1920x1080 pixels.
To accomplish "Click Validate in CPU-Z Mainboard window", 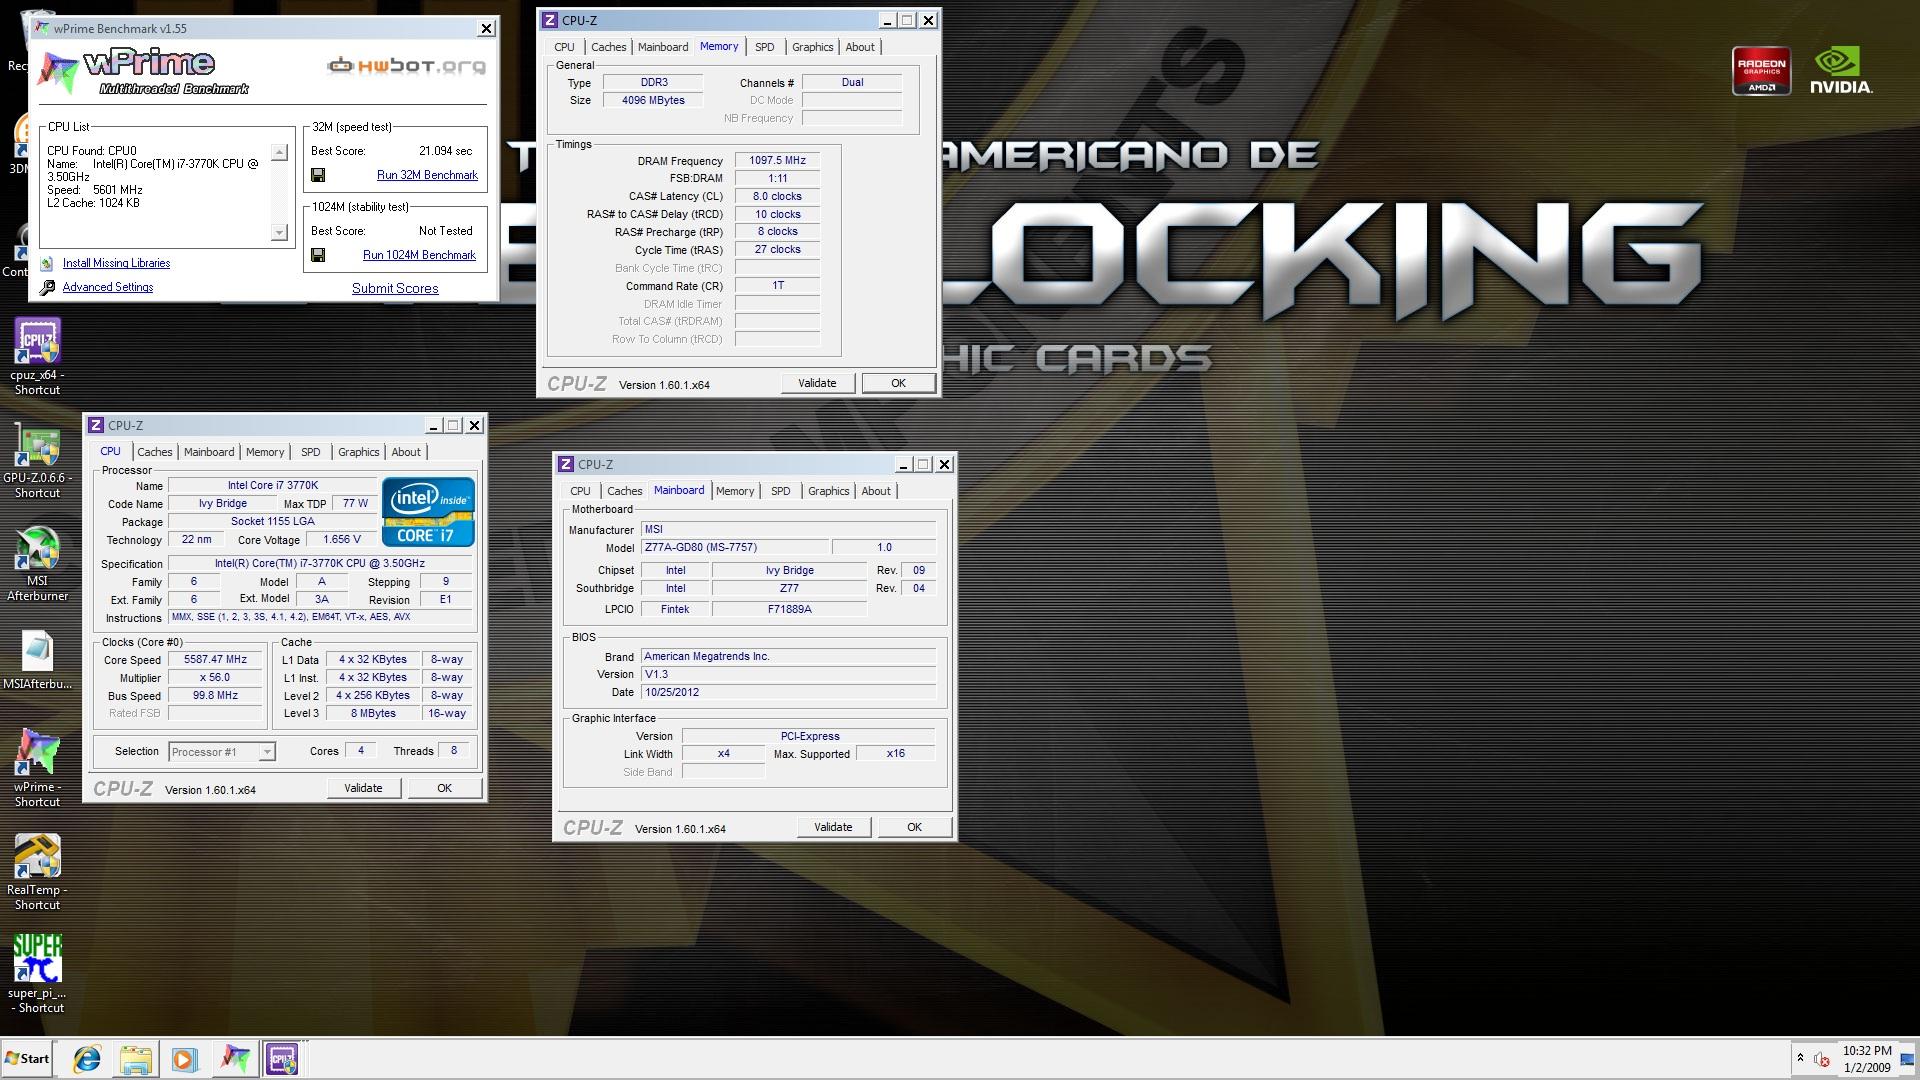I will [x=833, y=827].
